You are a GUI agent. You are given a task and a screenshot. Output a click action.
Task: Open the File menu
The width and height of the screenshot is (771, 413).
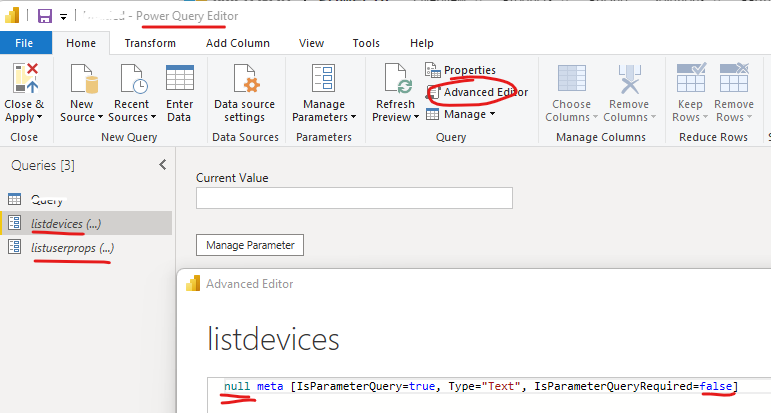24,43
